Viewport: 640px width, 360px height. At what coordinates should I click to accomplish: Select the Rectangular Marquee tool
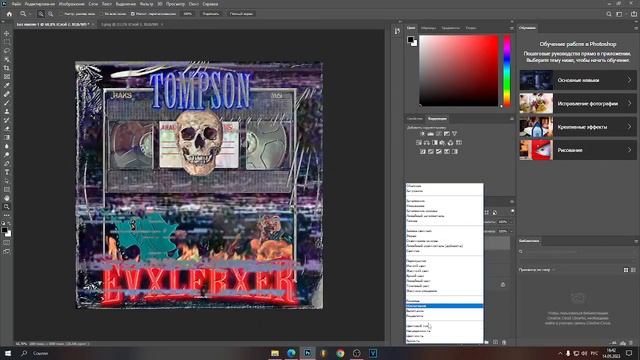pyautogui.click(x=7, y=42)
